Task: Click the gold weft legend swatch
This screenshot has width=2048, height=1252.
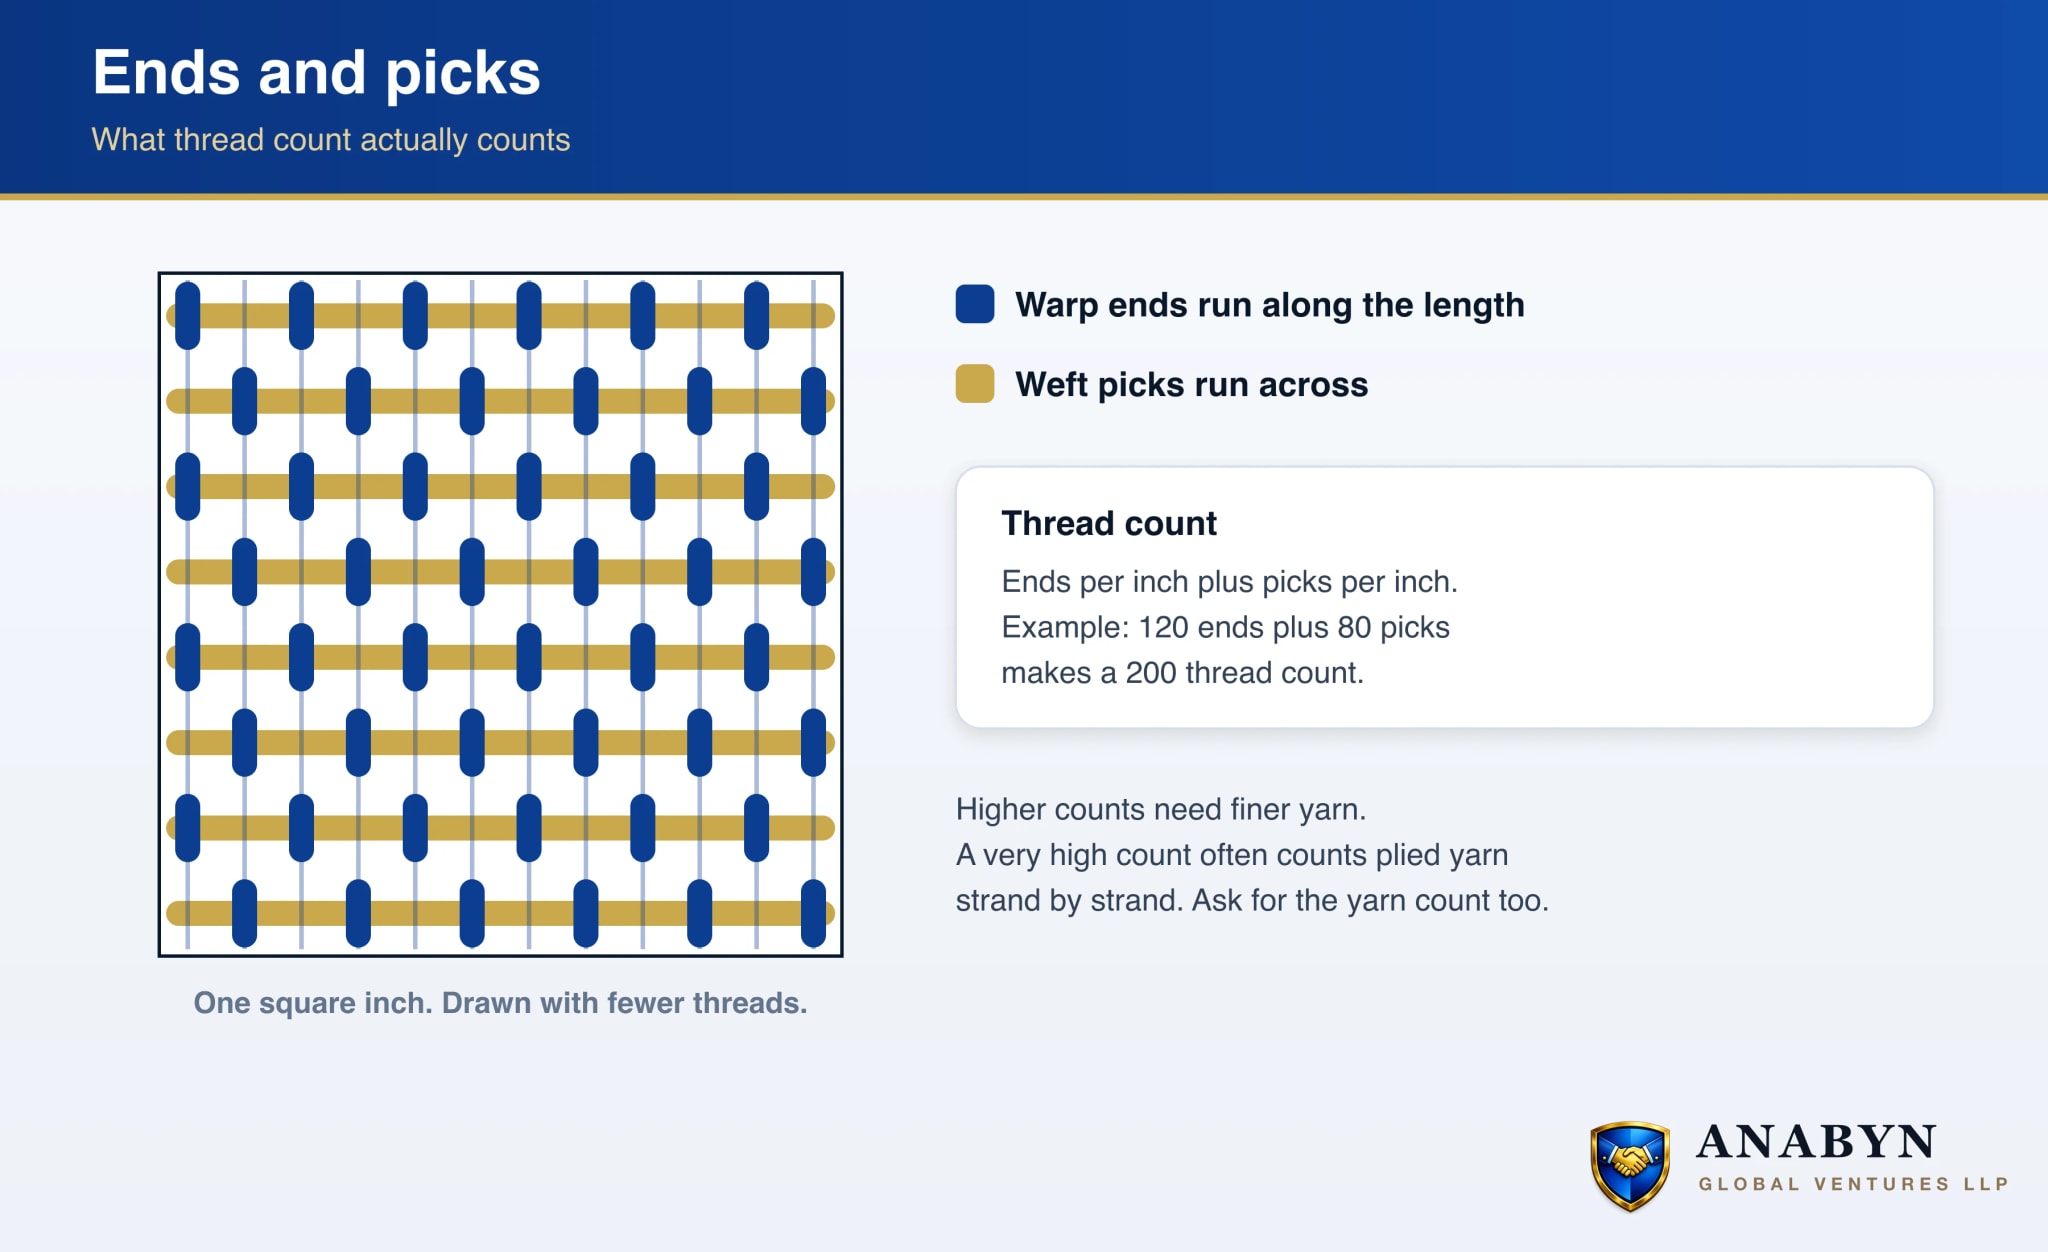Action: pos(974,383)
